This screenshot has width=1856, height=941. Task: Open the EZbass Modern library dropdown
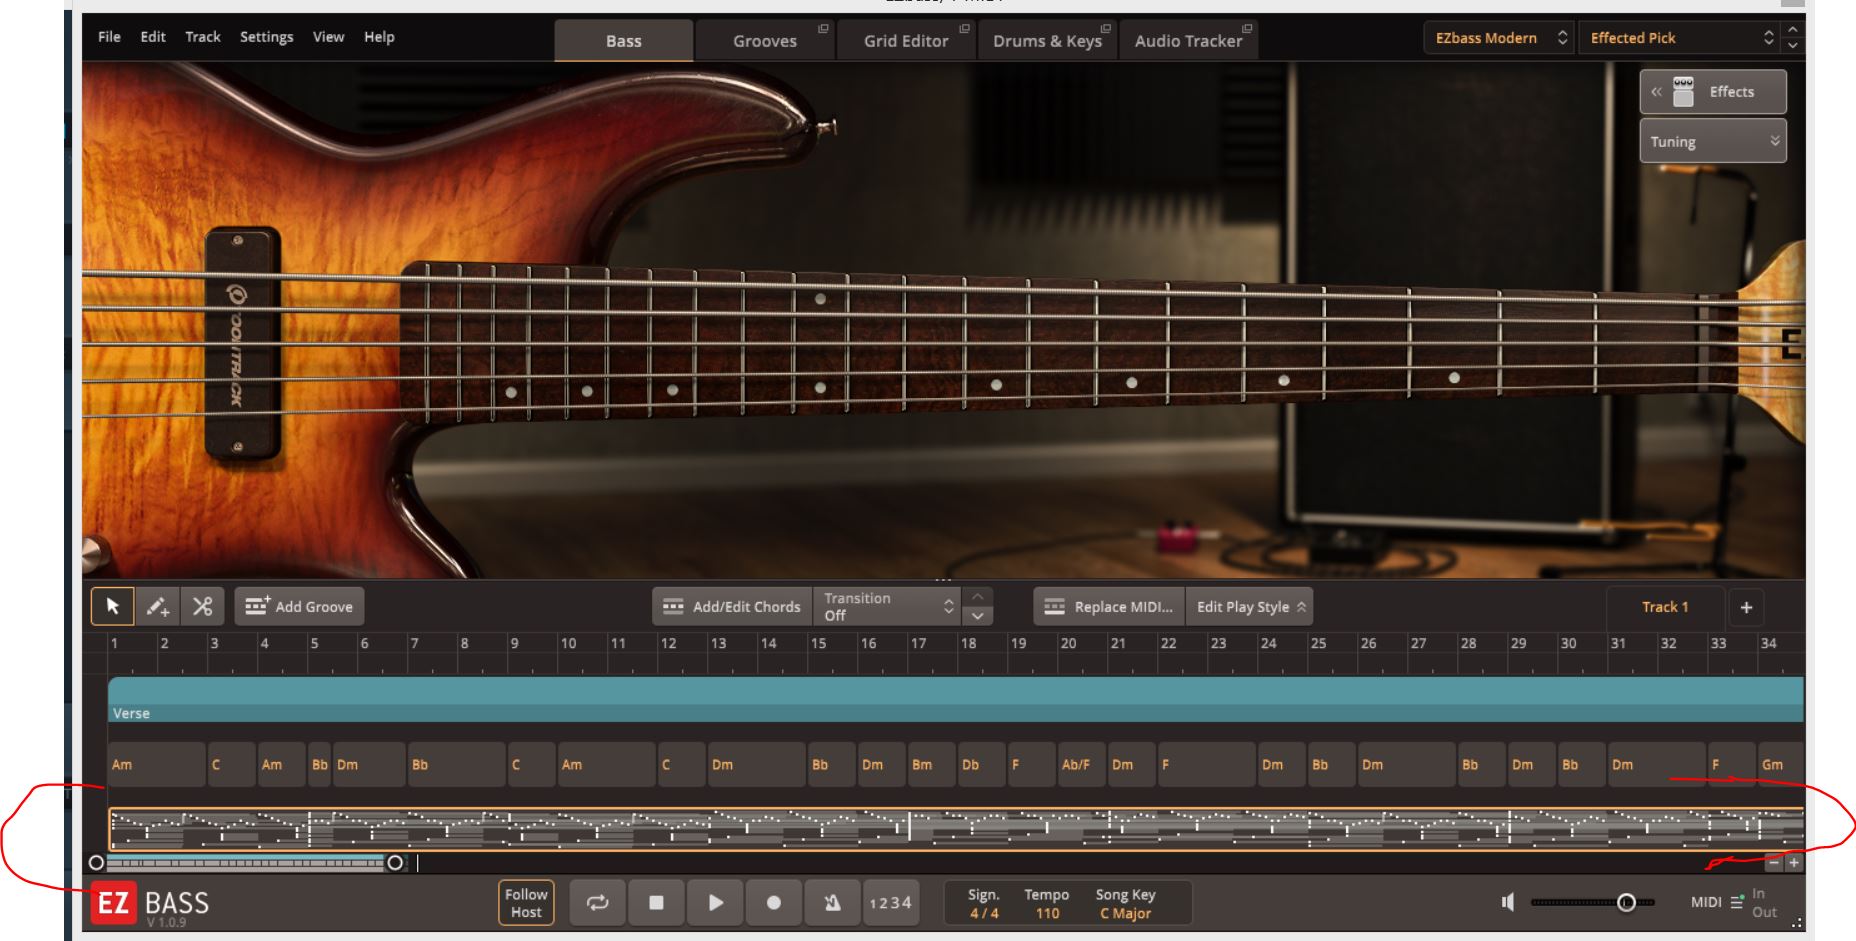click(1498, 38)
